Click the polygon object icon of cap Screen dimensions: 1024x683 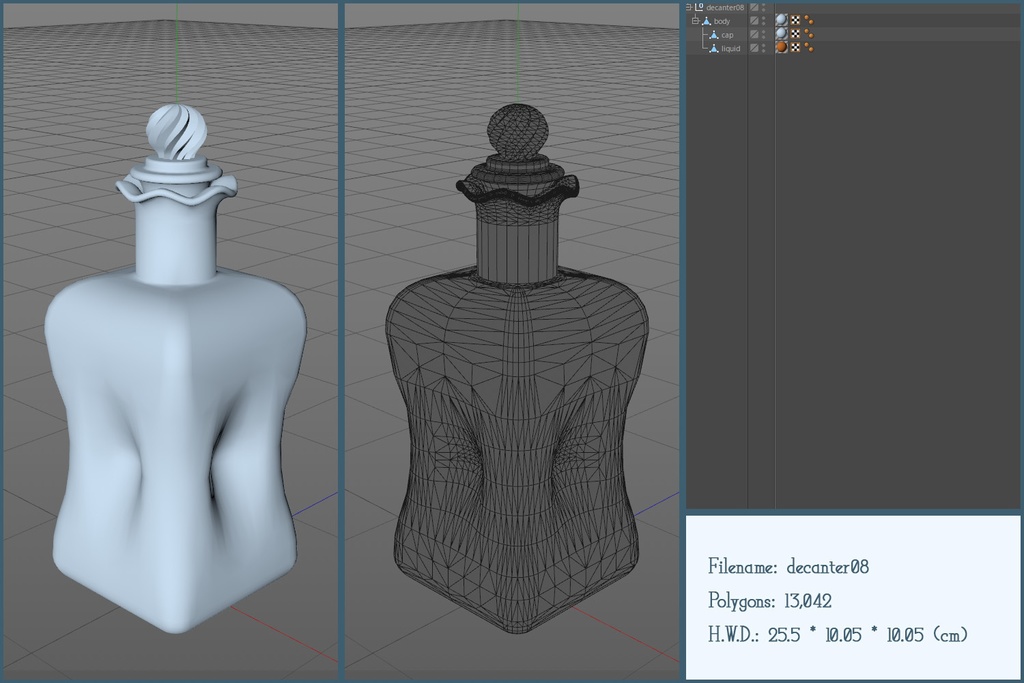714,35
